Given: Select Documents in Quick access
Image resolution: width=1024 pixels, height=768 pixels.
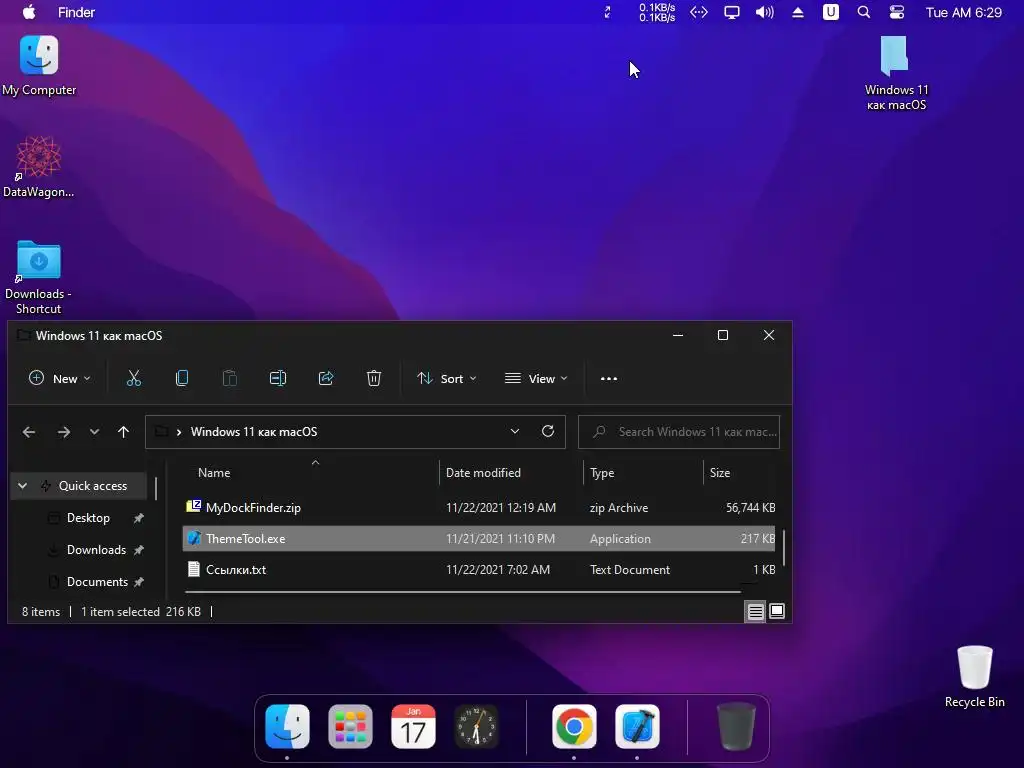Looking at the screenshot, I should click(97, 582).
